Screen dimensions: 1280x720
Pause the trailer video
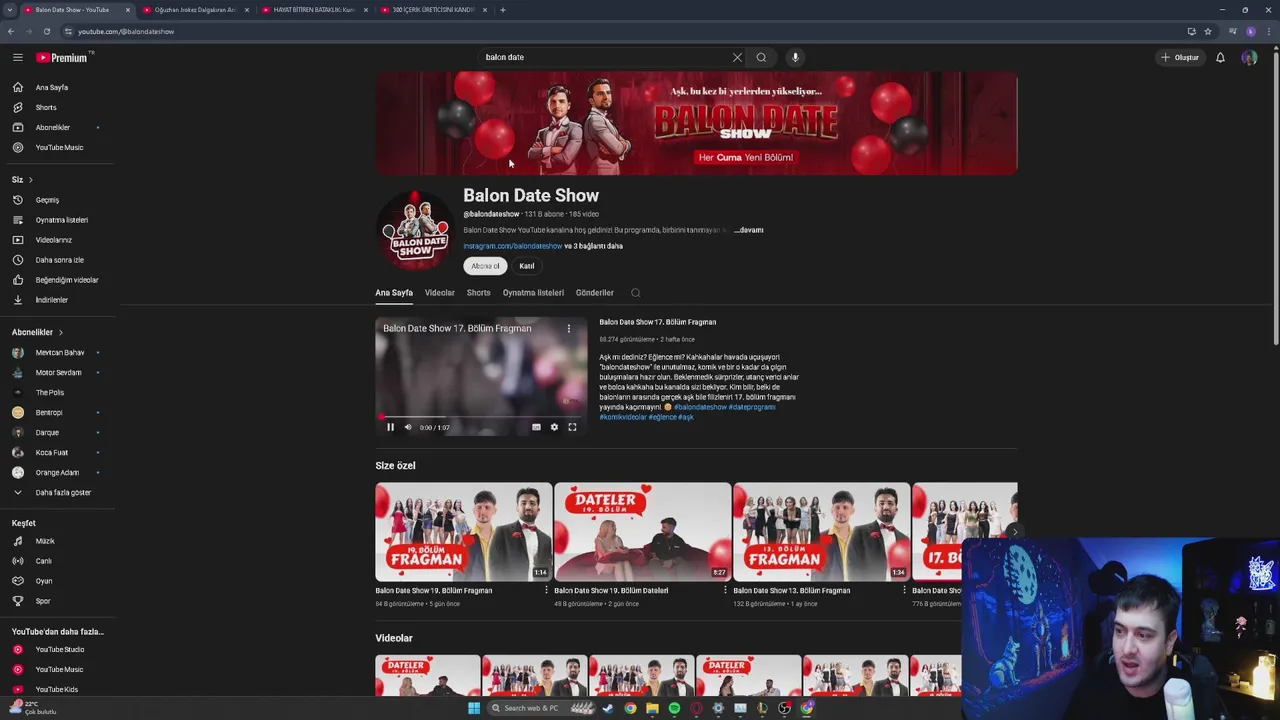click(x=390, y=427)
